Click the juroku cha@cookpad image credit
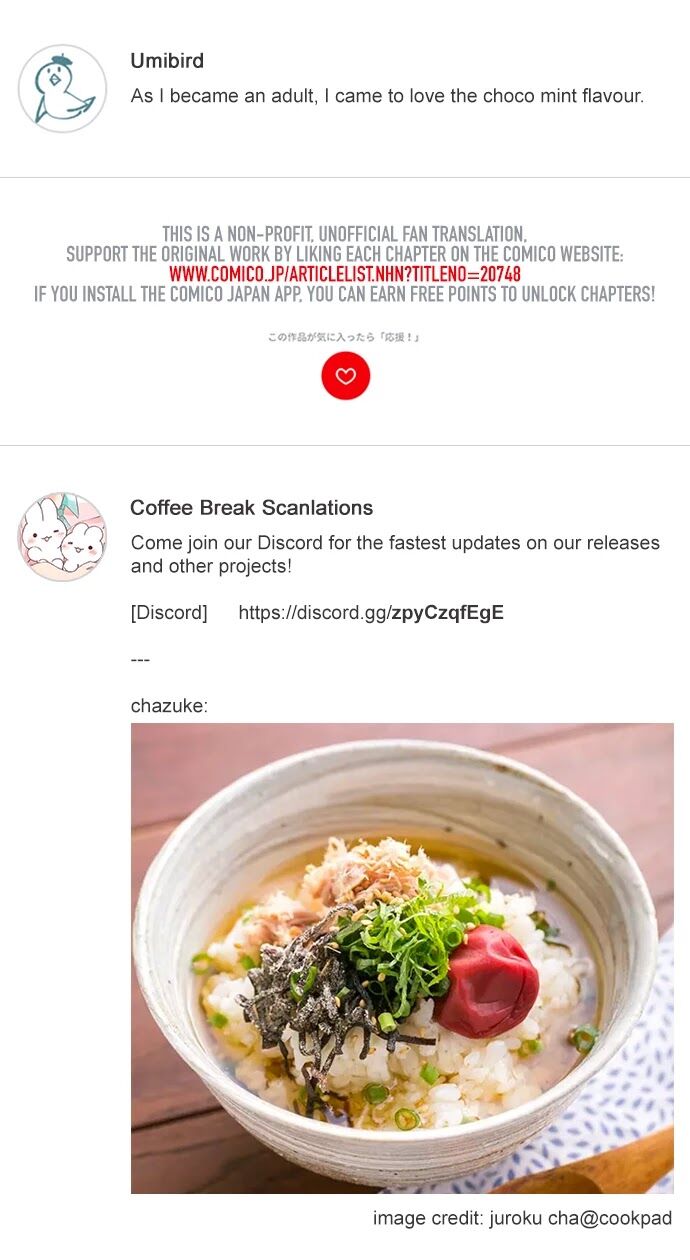Screen dimensions: 690x1260 [522, 1218]
